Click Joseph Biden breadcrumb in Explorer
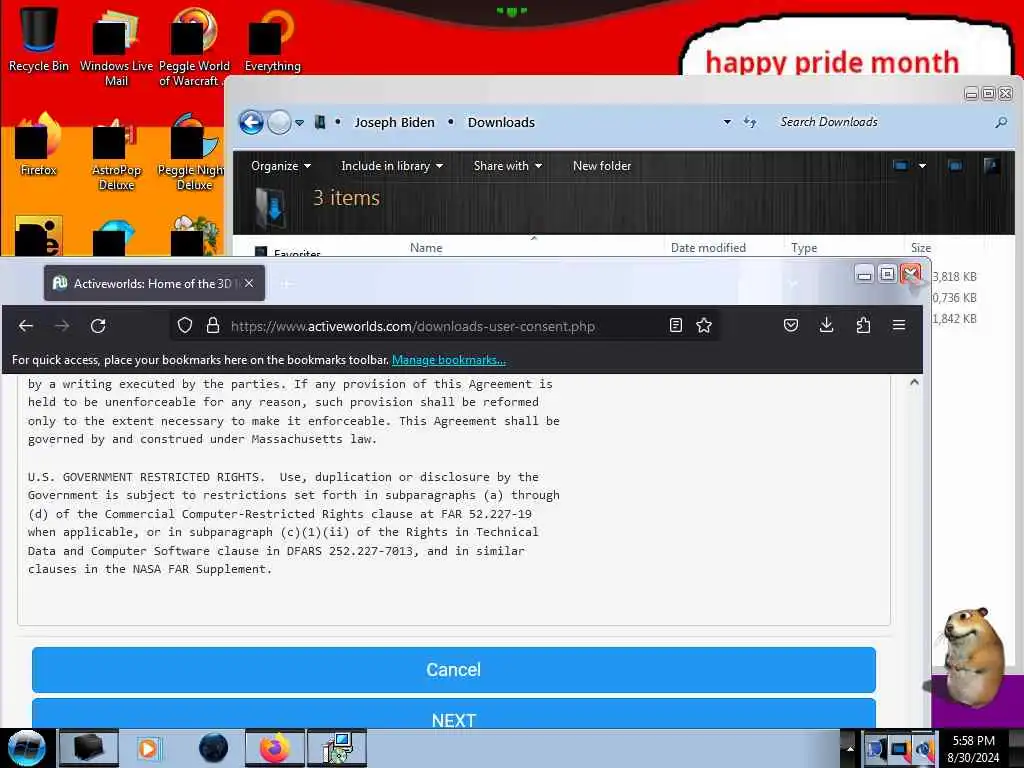The width and height of the screenshot is (1024, 768). [394, 122]
